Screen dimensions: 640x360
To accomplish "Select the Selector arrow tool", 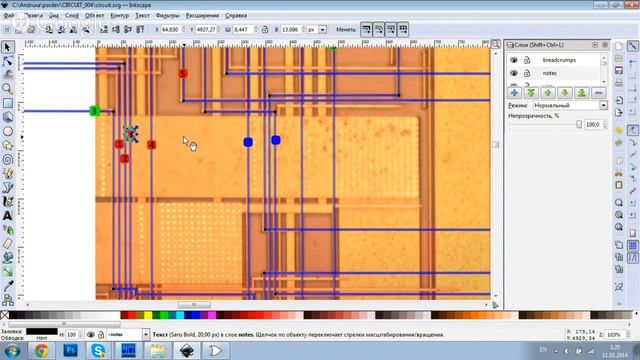I will [7, 47].
